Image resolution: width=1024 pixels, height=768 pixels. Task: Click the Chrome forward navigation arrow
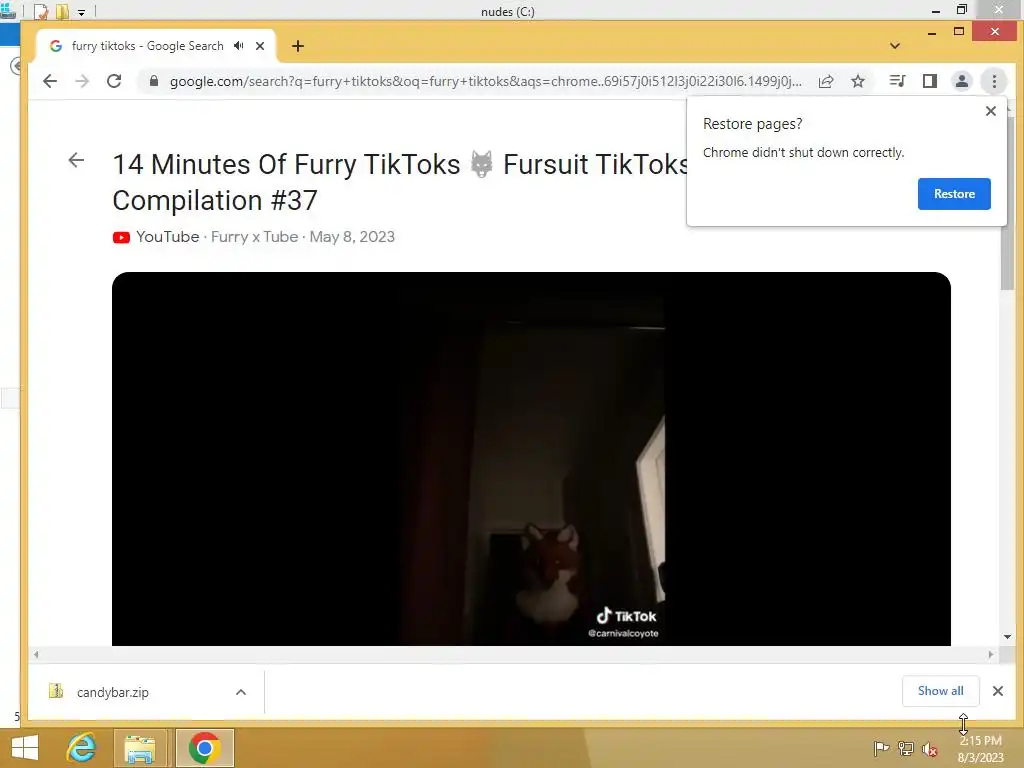(x=82, y=81)
